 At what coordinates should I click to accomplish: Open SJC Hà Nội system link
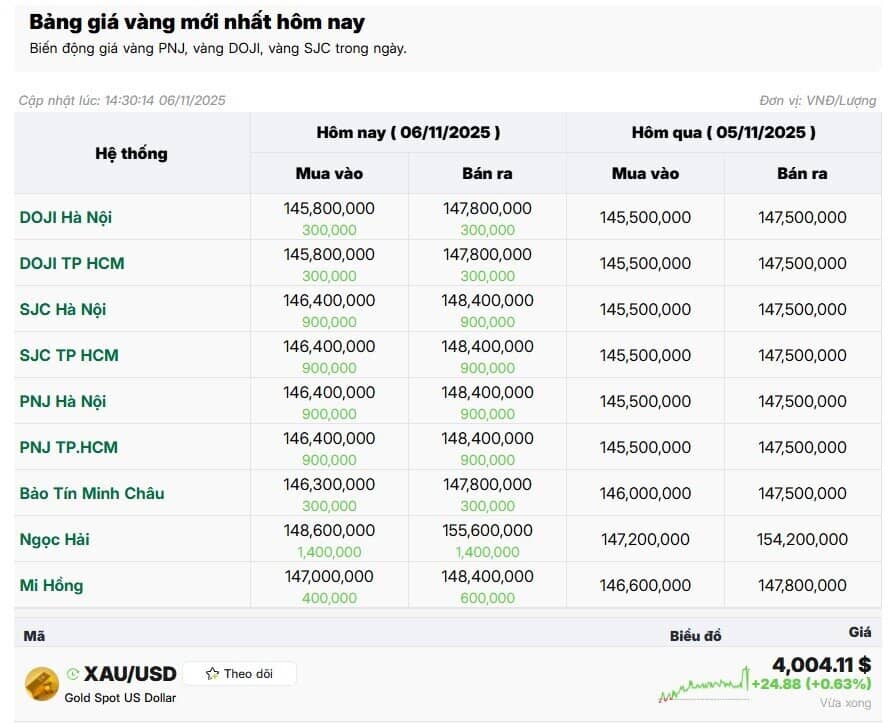(x=63, y=310)
